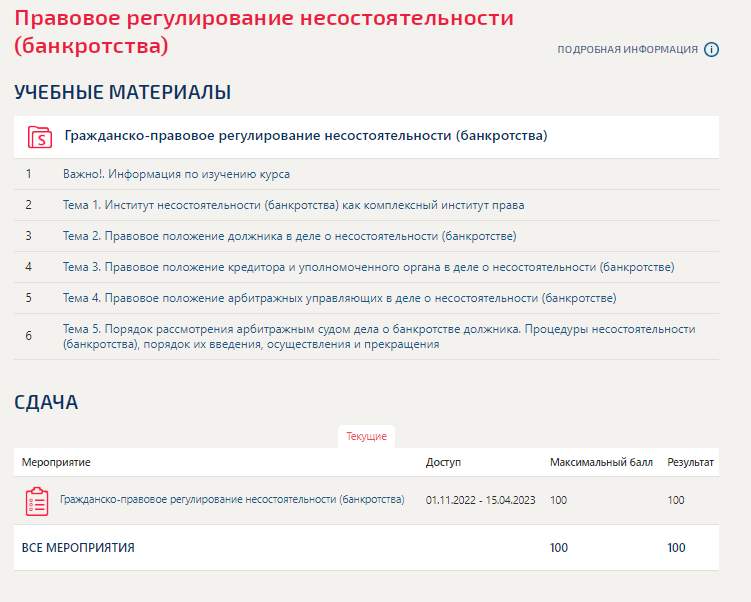Image resolution: width=751 pixels, height=602 pixels.
Task: Select Тема 2 on правовое положение должника
Action: click(289, 236)
